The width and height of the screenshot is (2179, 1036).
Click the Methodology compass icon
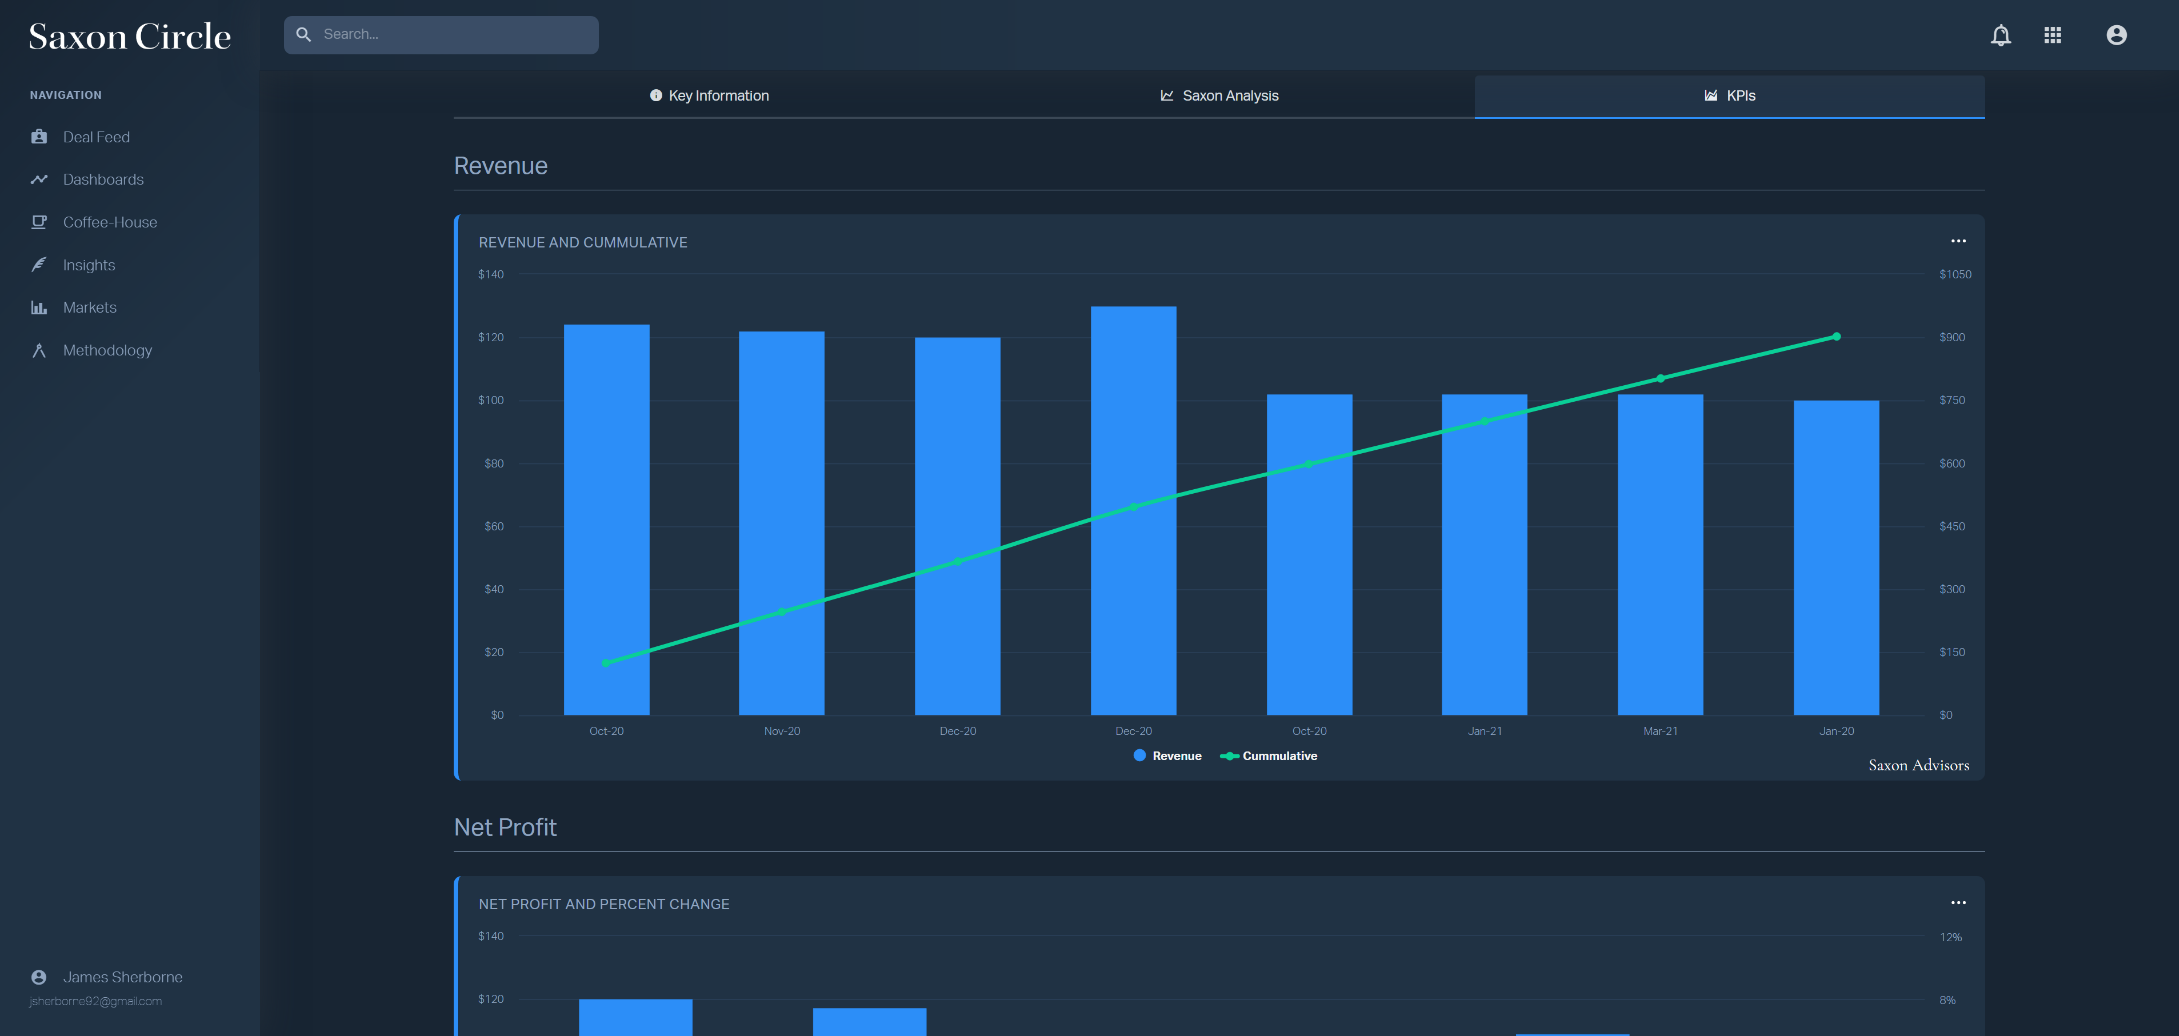(39, 351)
